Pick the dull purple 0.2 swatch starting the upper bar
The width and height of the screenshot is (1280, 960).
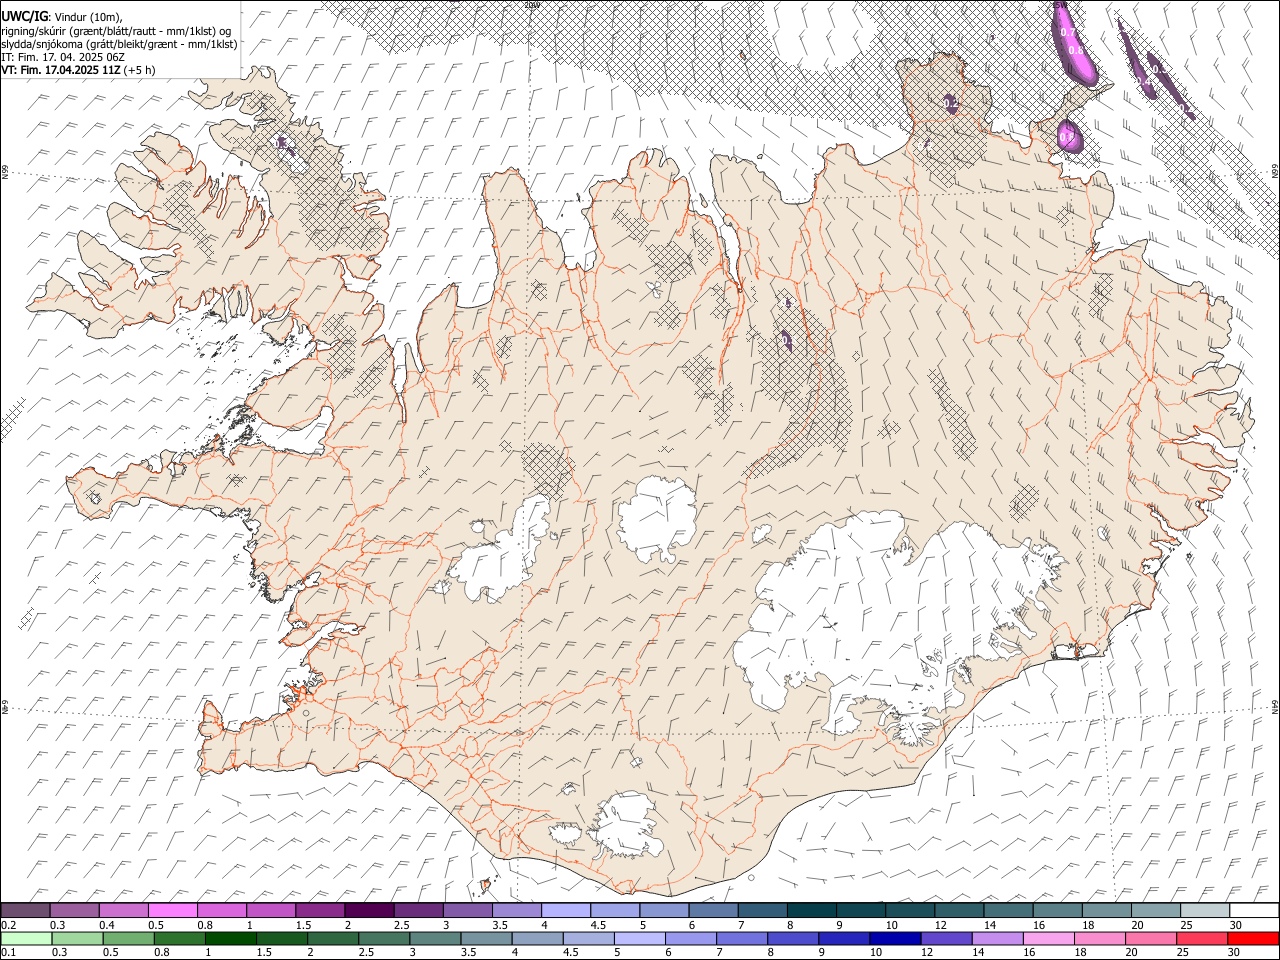[26, 911]
